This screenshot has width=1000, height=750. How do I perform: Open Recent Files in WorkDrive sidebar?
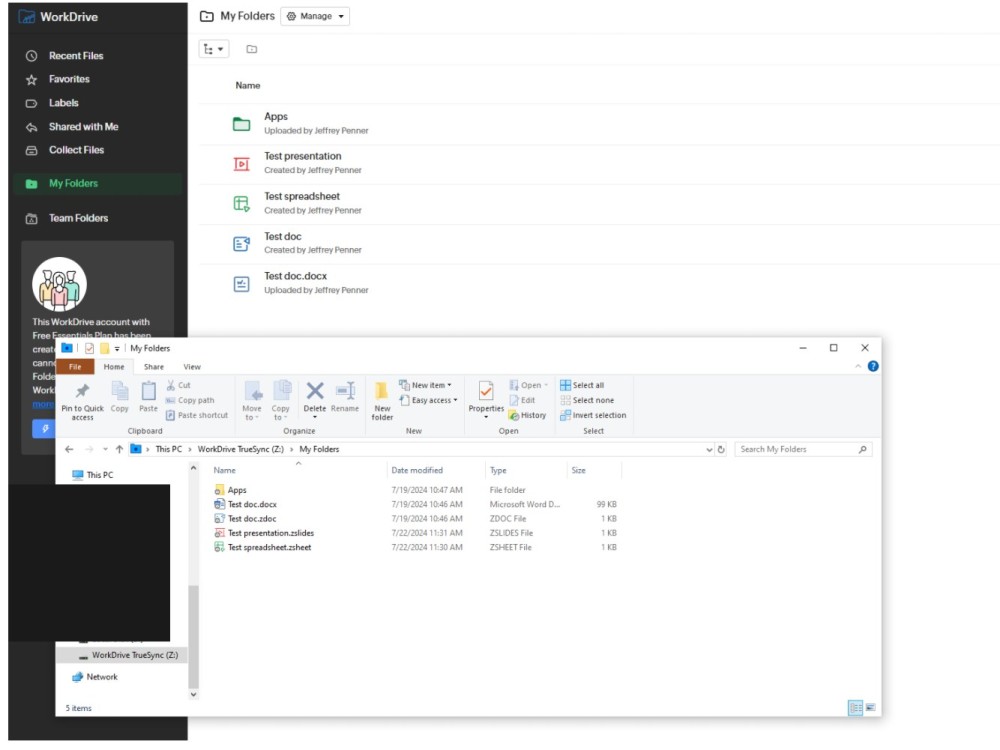click(75, 55)
